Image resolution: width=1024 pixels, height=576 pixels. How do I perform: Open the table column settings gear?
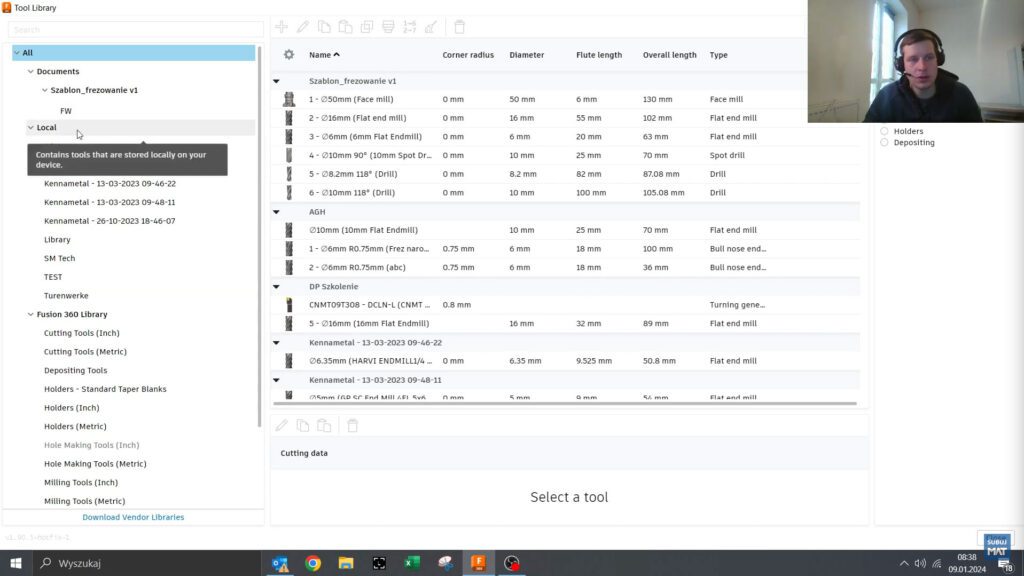[289, 55]
